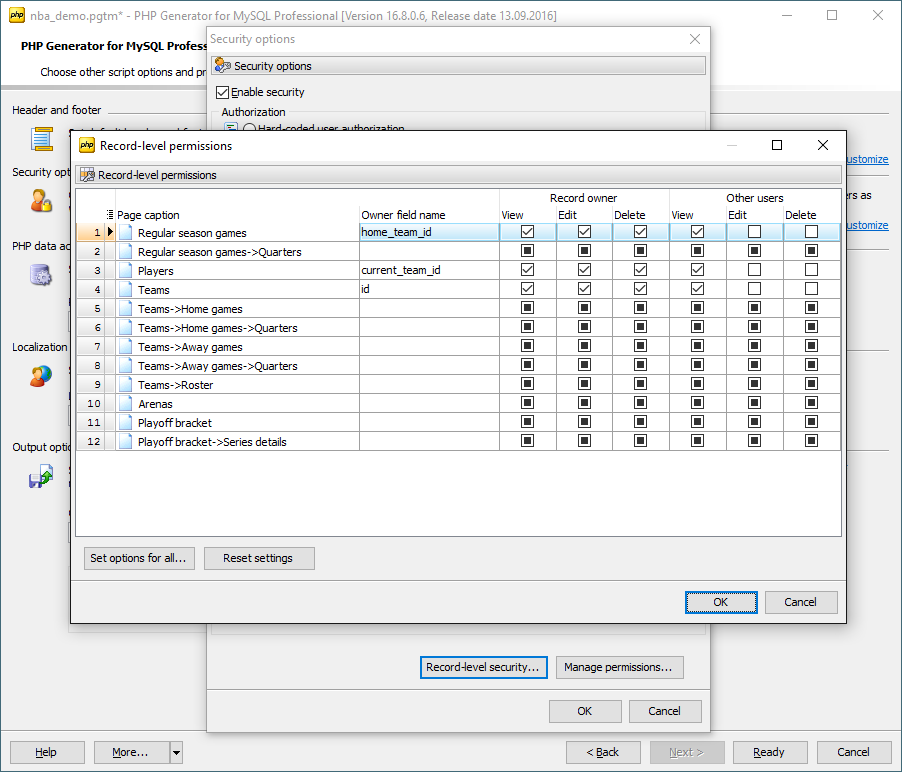Click the Localization globe icon

coord(41,376)
